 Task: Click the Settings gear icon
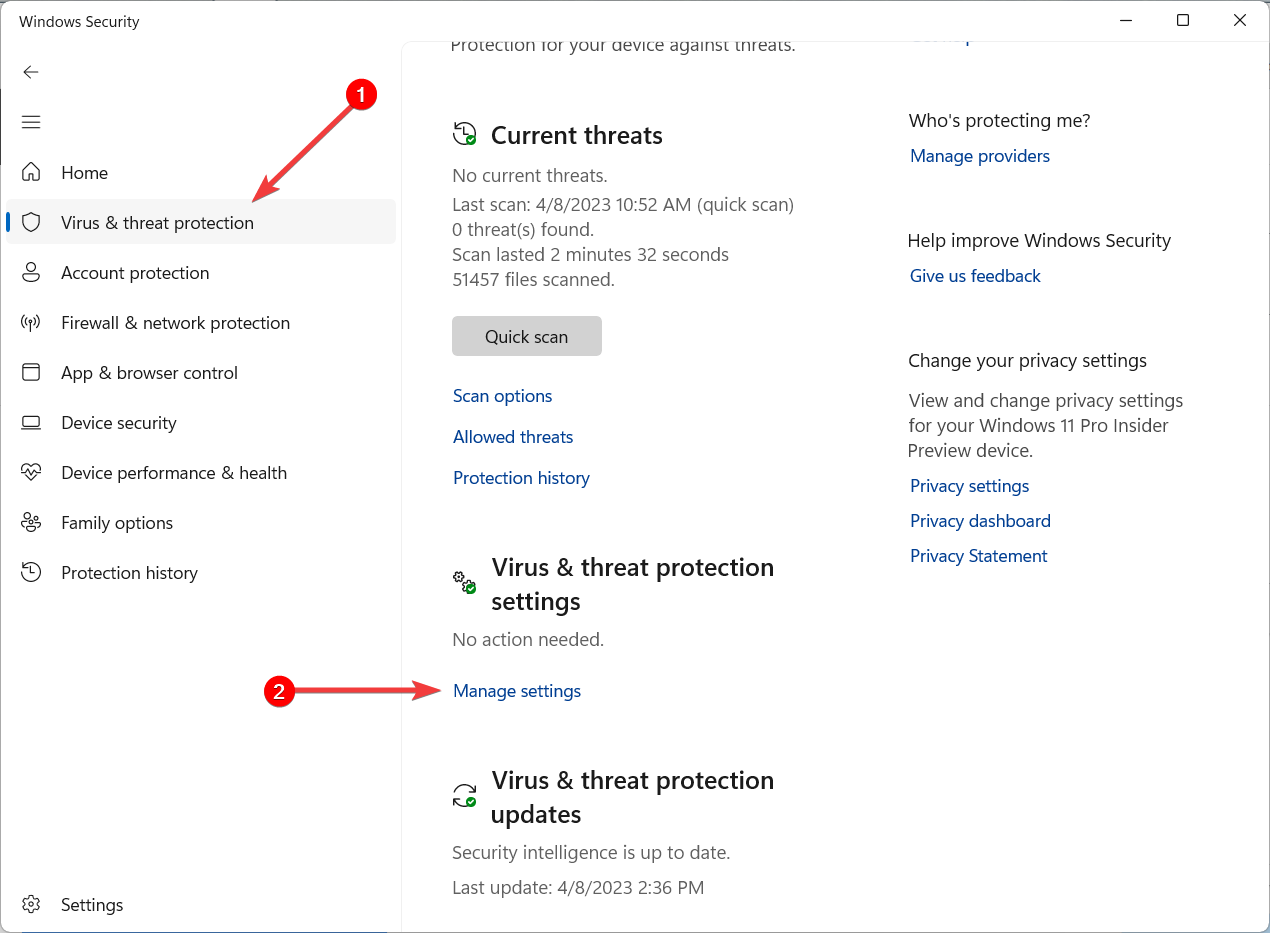(x=31, y=904)
